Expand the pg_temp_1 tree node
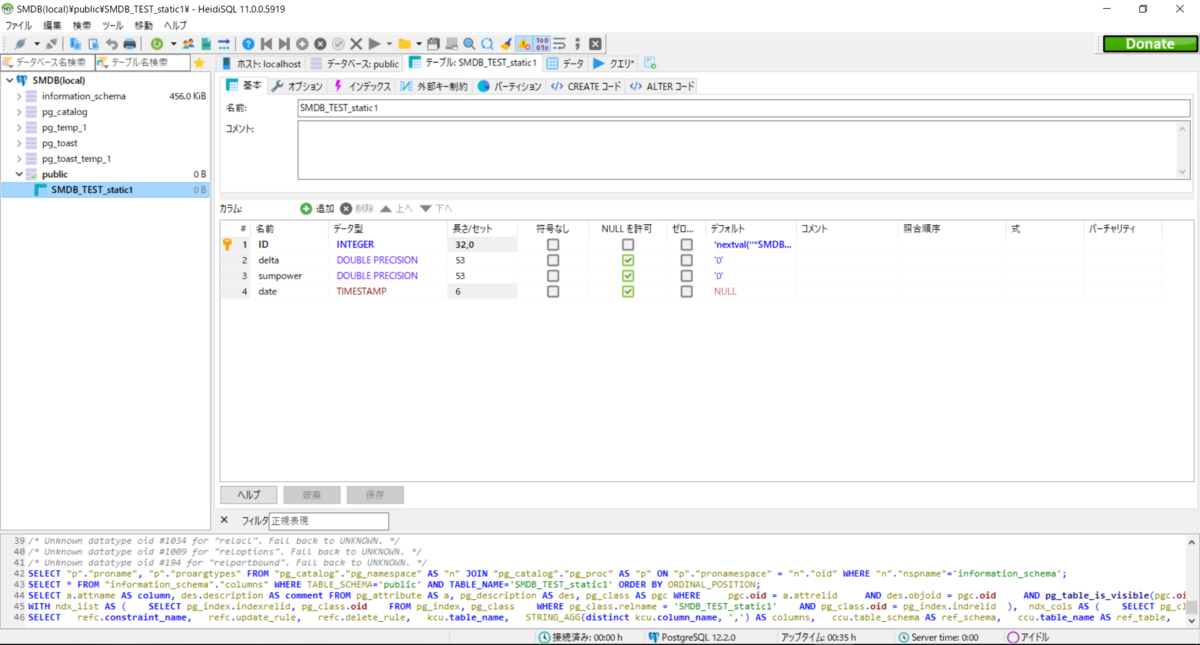The width and height of the screenshot is (1200, 645). click(x=19, y=127)
